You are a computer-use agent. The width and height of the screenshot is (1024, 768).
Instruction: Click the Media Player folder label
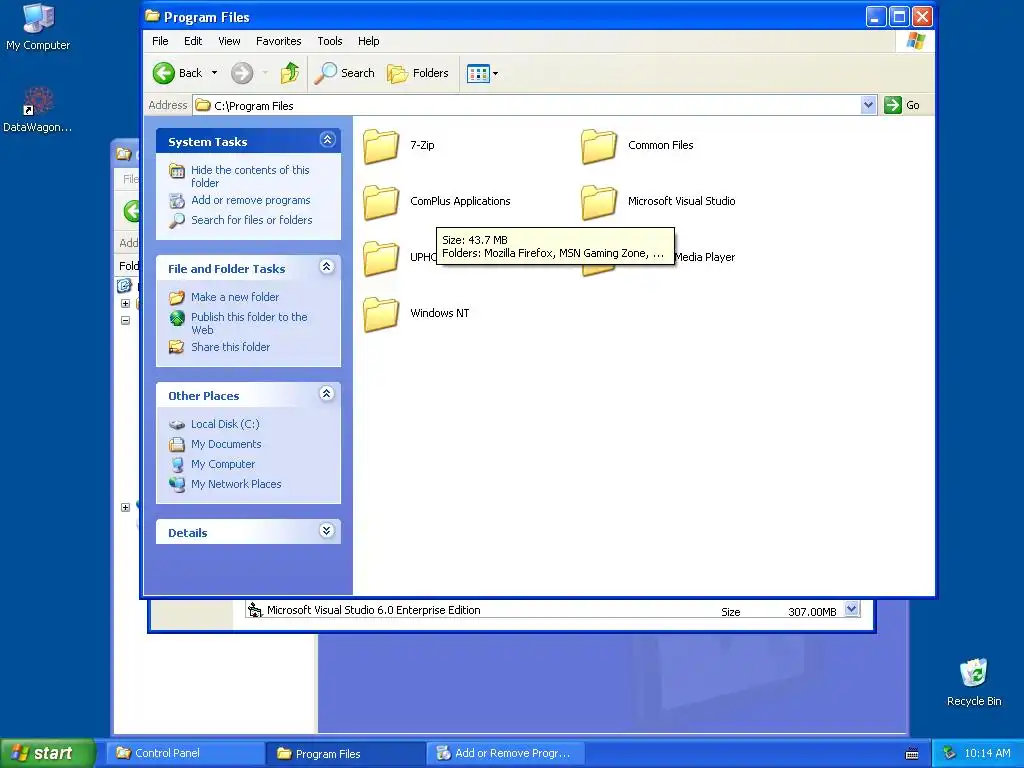(705, 257)
